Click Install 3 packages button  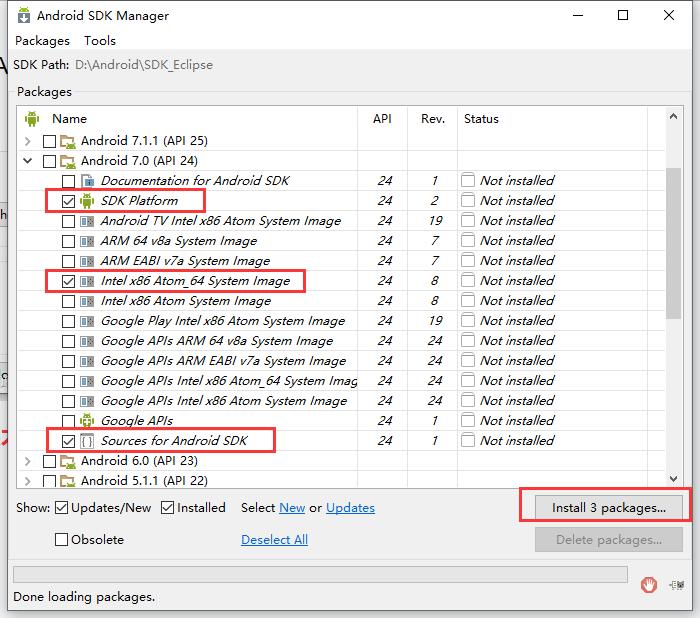click(609, 508)
